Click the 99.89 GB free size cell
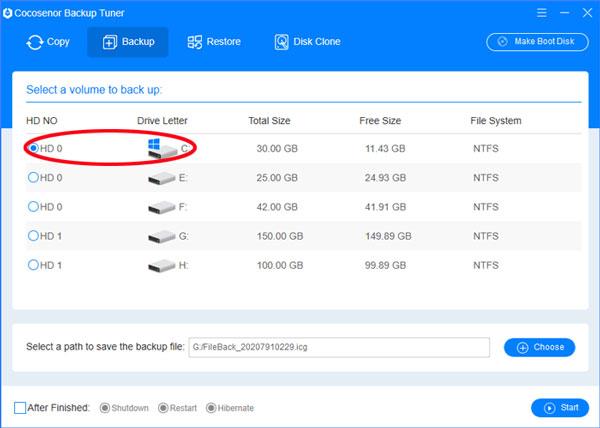This screenshot has height=428, width=600. tap(385, 265)
